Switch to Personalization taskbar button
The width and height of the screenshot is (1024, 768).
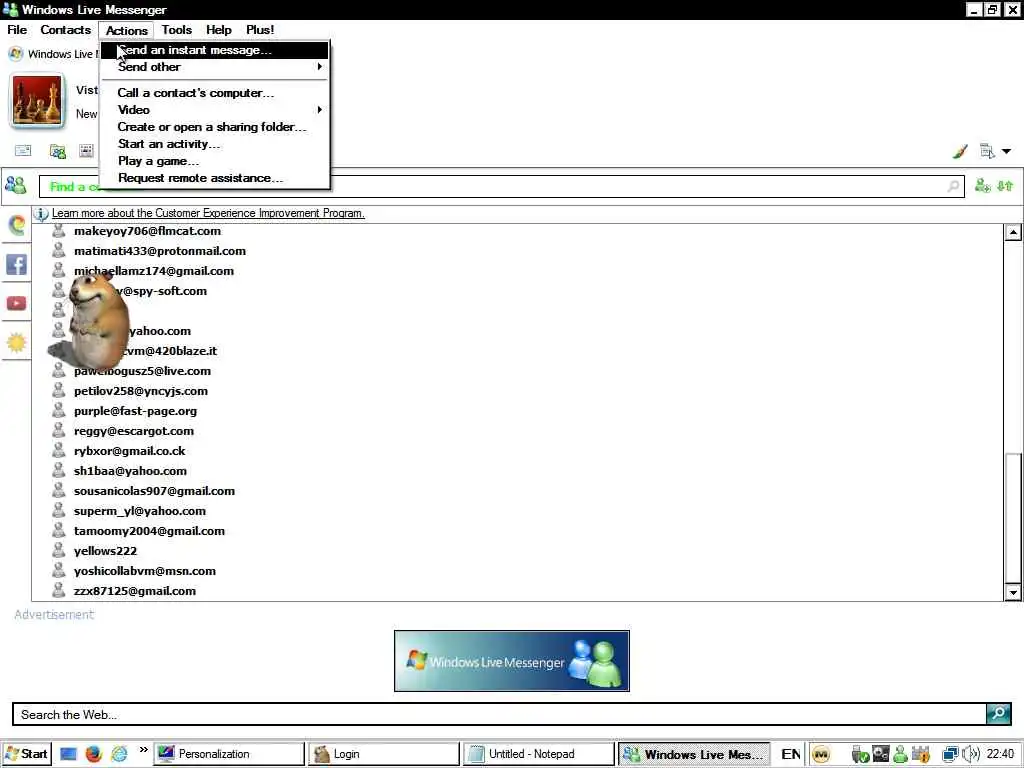click(x=229, y=754)
